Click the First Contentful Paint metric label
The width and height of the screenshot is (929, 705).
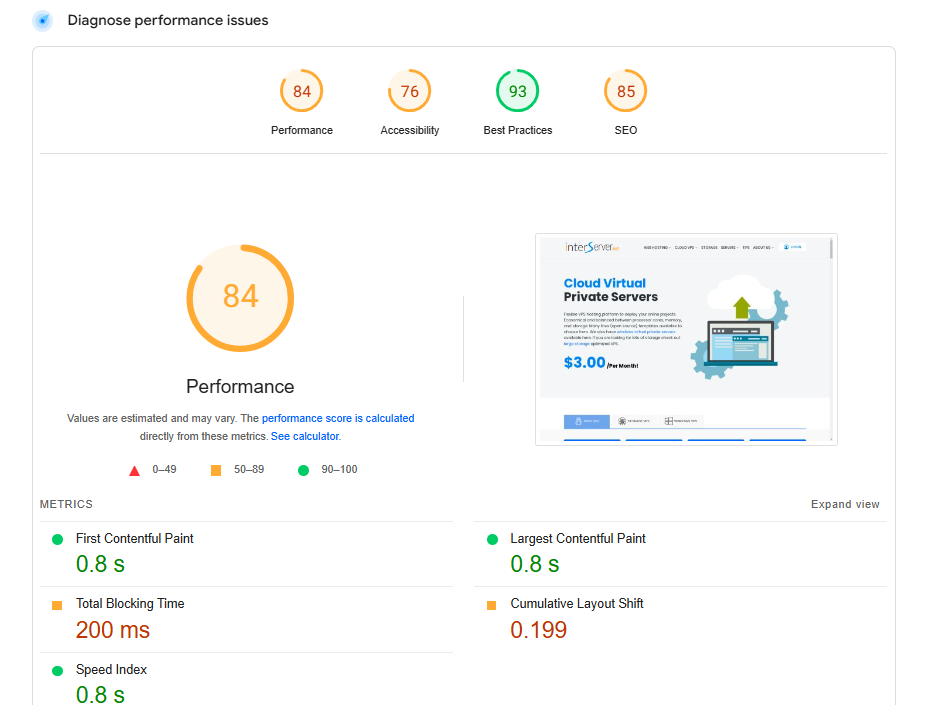[134, 539]
